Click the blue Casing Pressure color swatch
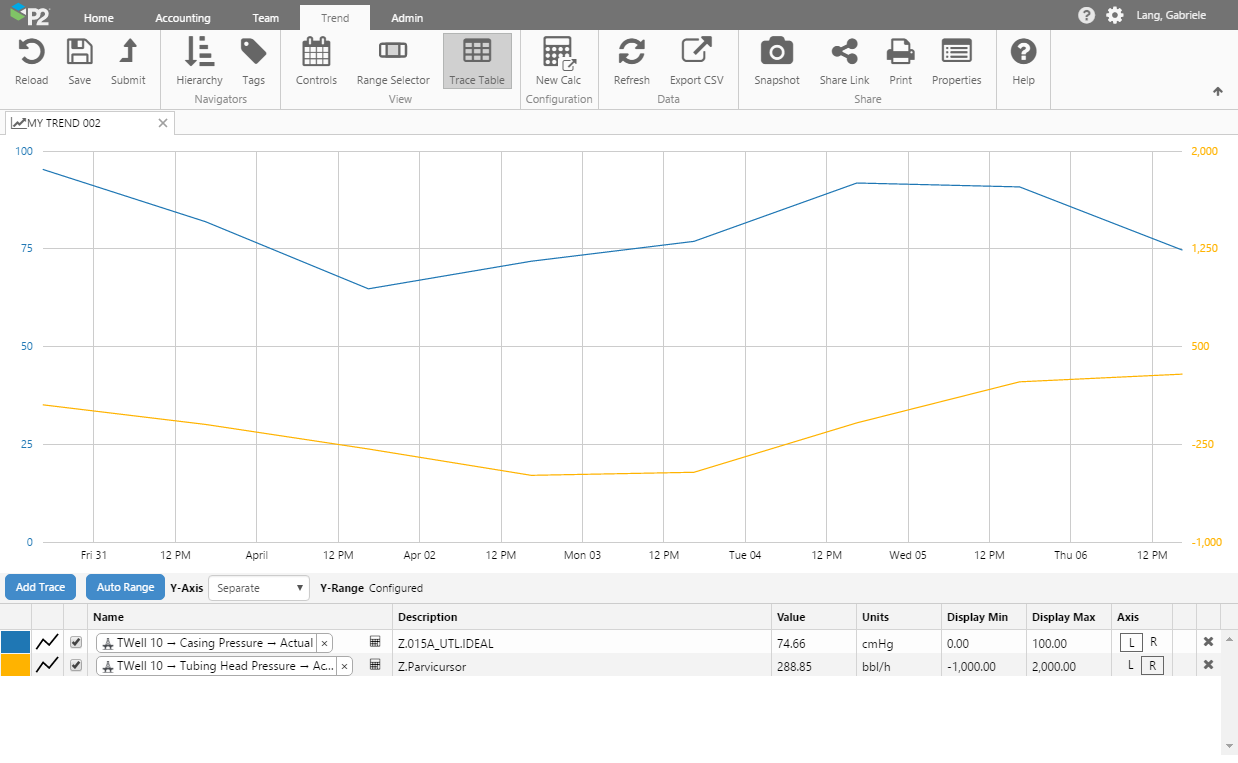This screenshot has width=1238, height=763. click(15, 642)
